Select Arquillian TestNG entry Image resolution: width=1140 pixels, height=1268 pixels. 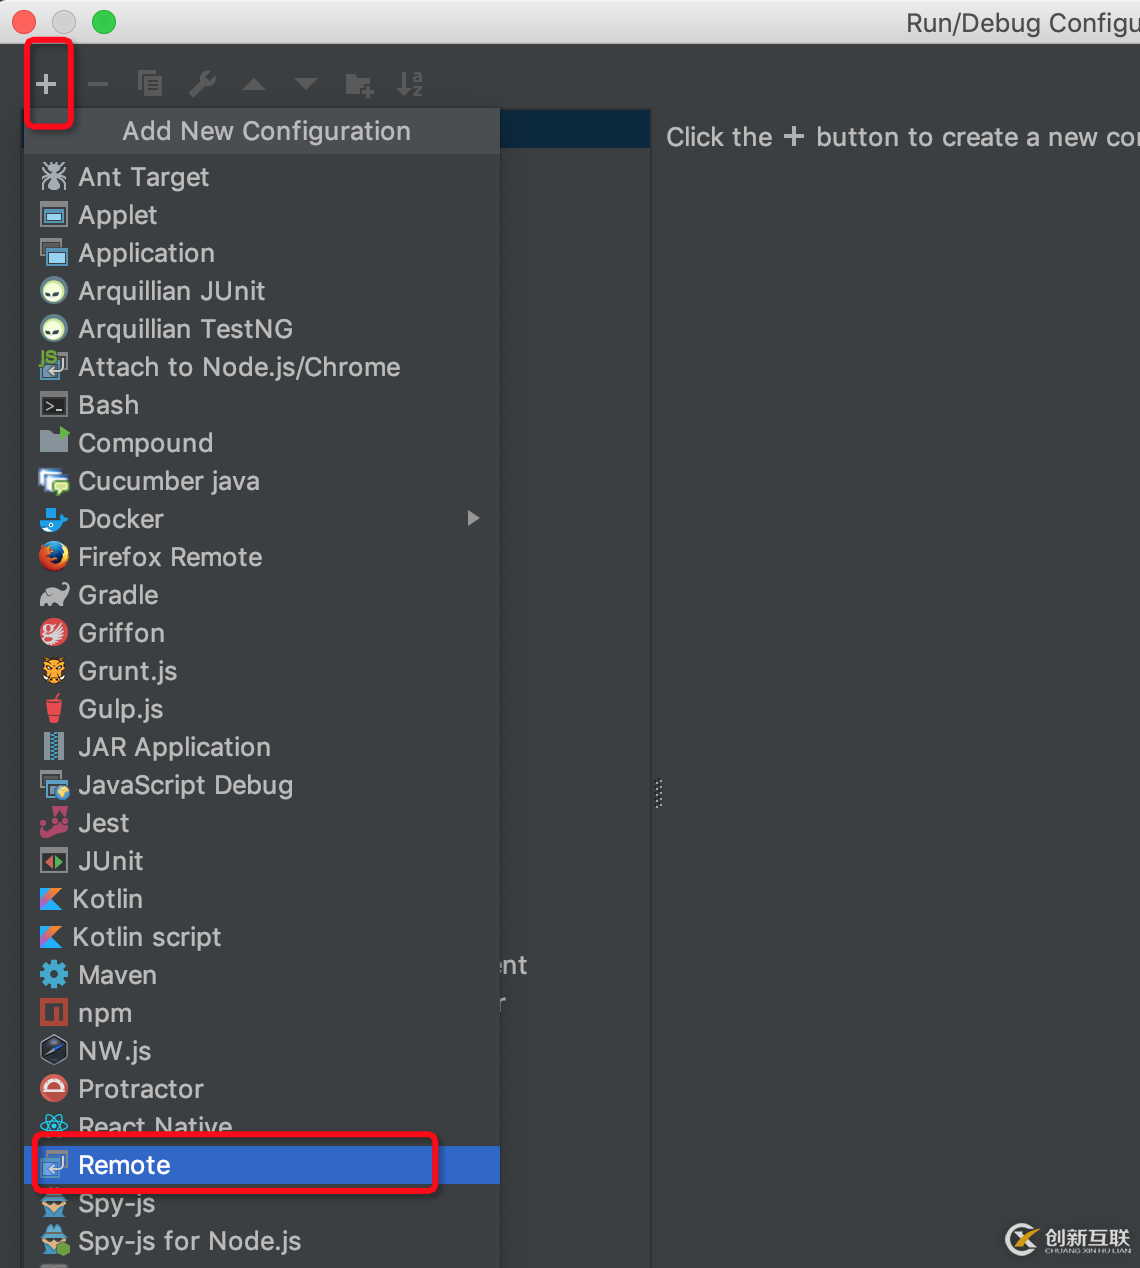click(x=262, y=329)
